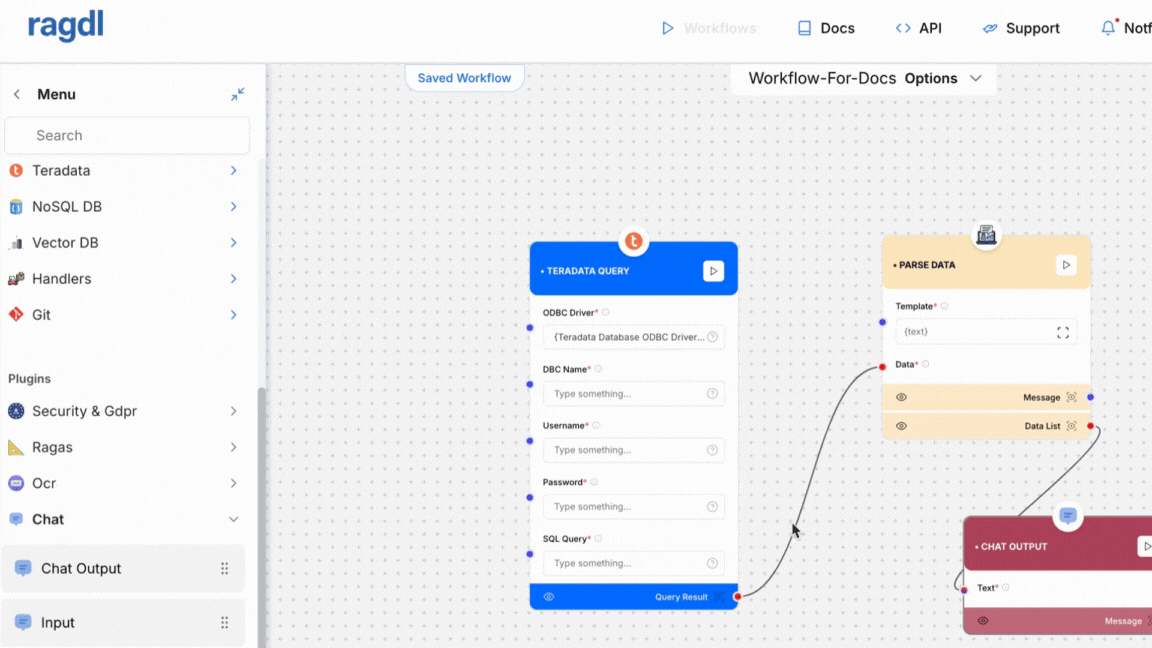Click the info icon next to Template label
Viewport: 1152px width, 648px height.
944,306
